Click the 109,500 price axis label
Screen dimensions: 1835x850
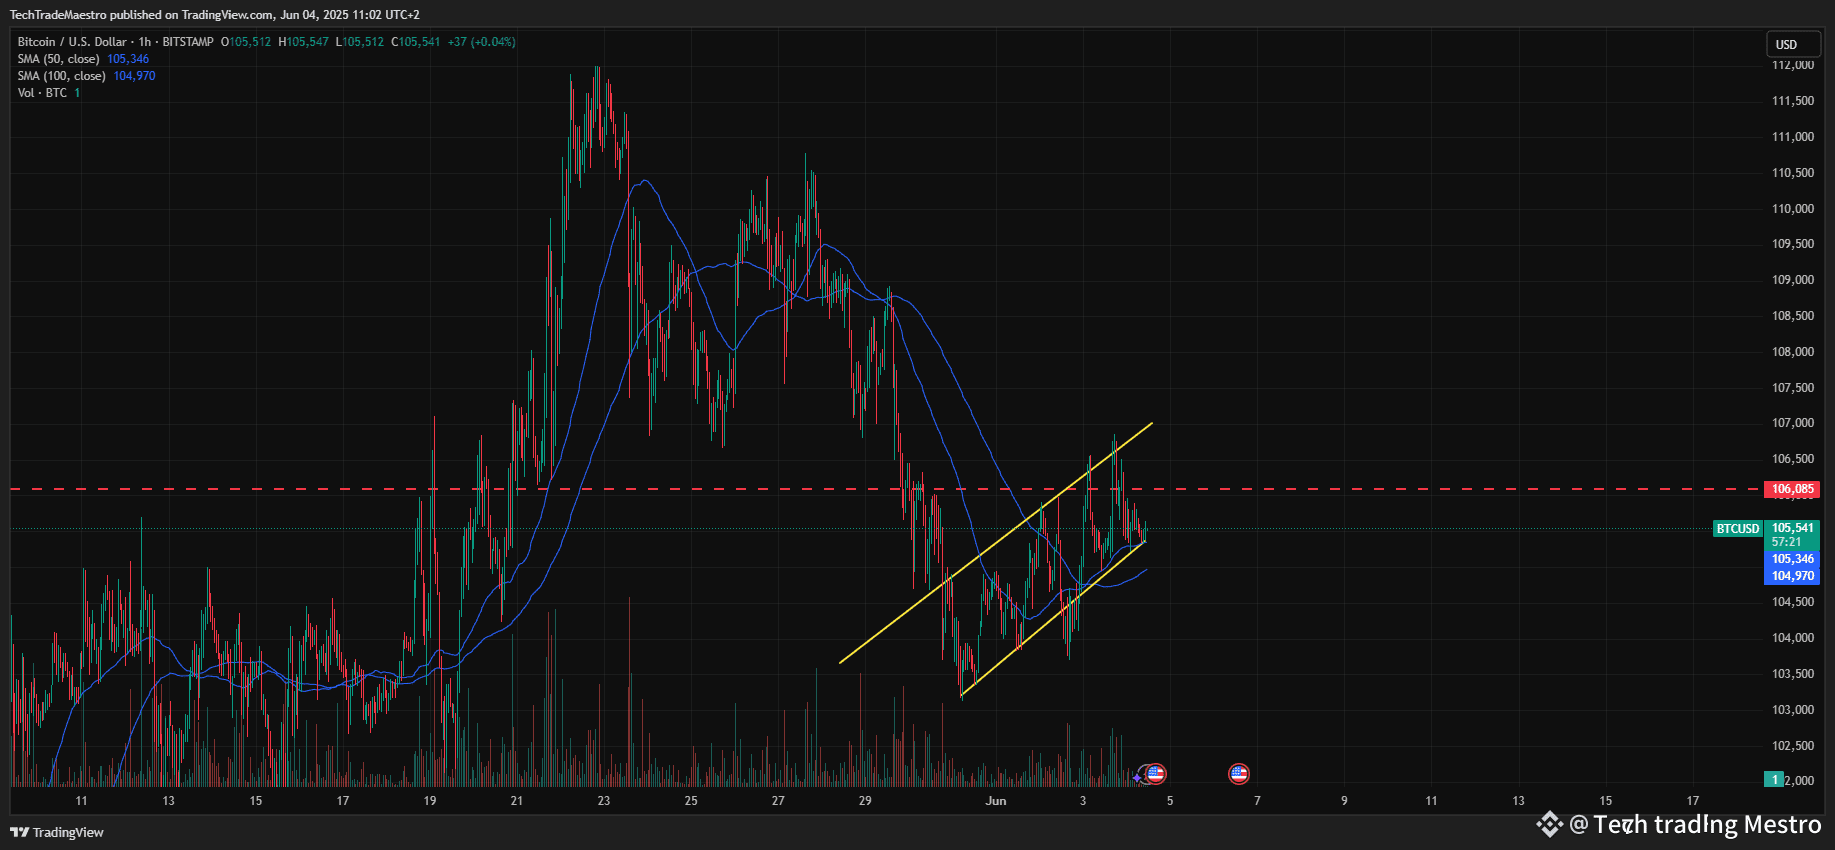1793,244
